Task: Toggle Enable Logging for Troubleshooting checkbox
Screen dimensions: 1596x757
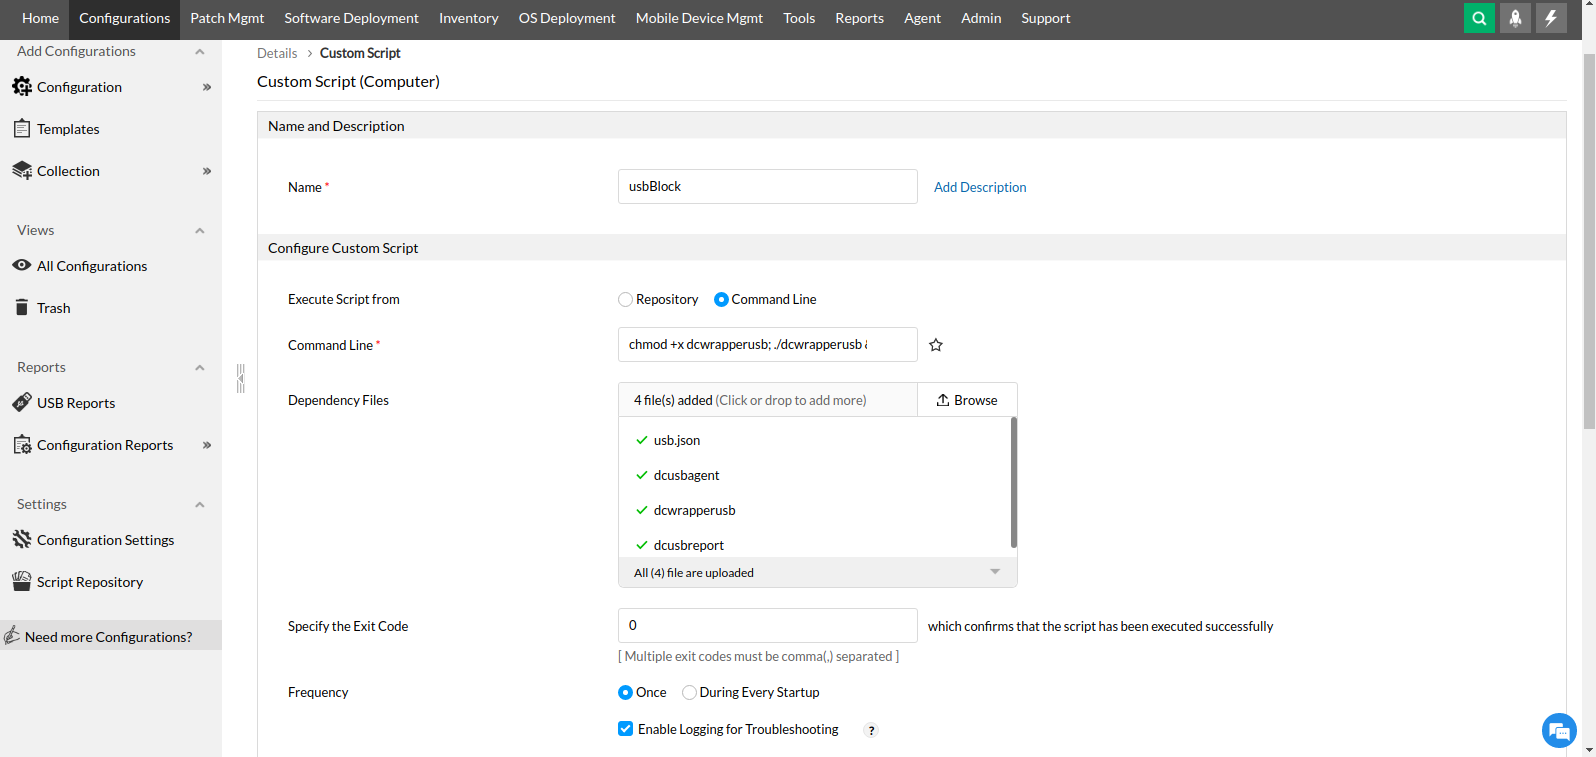Action: click(626, 729)
